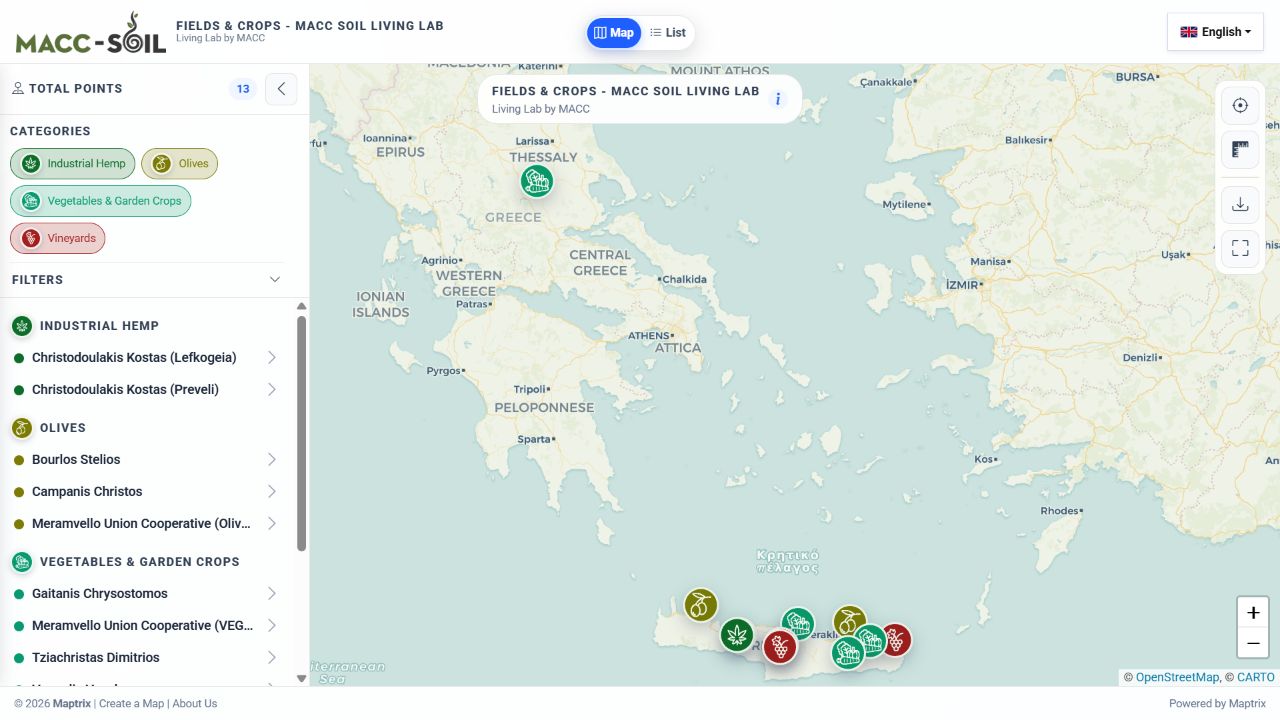Click the sidebar list scrollbar thumb
The image size is (1280, 720).
[301, 433]
